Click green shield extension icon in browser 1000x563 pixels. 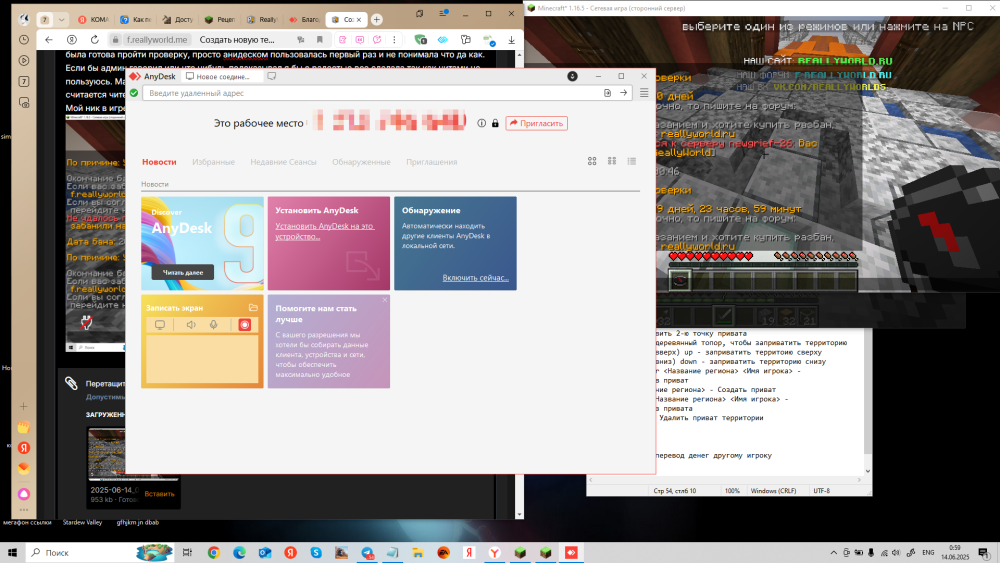tap(420, 40)
